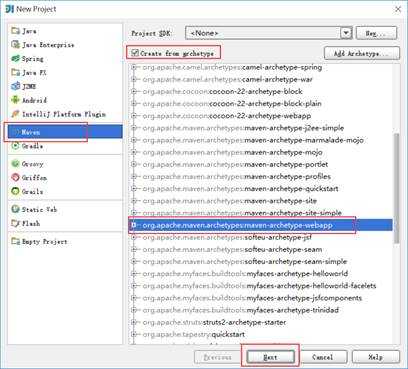Click the IntelliJ logo in title bar
The width and height of the screenshot is (408, 369).
[x=9, y=9]
